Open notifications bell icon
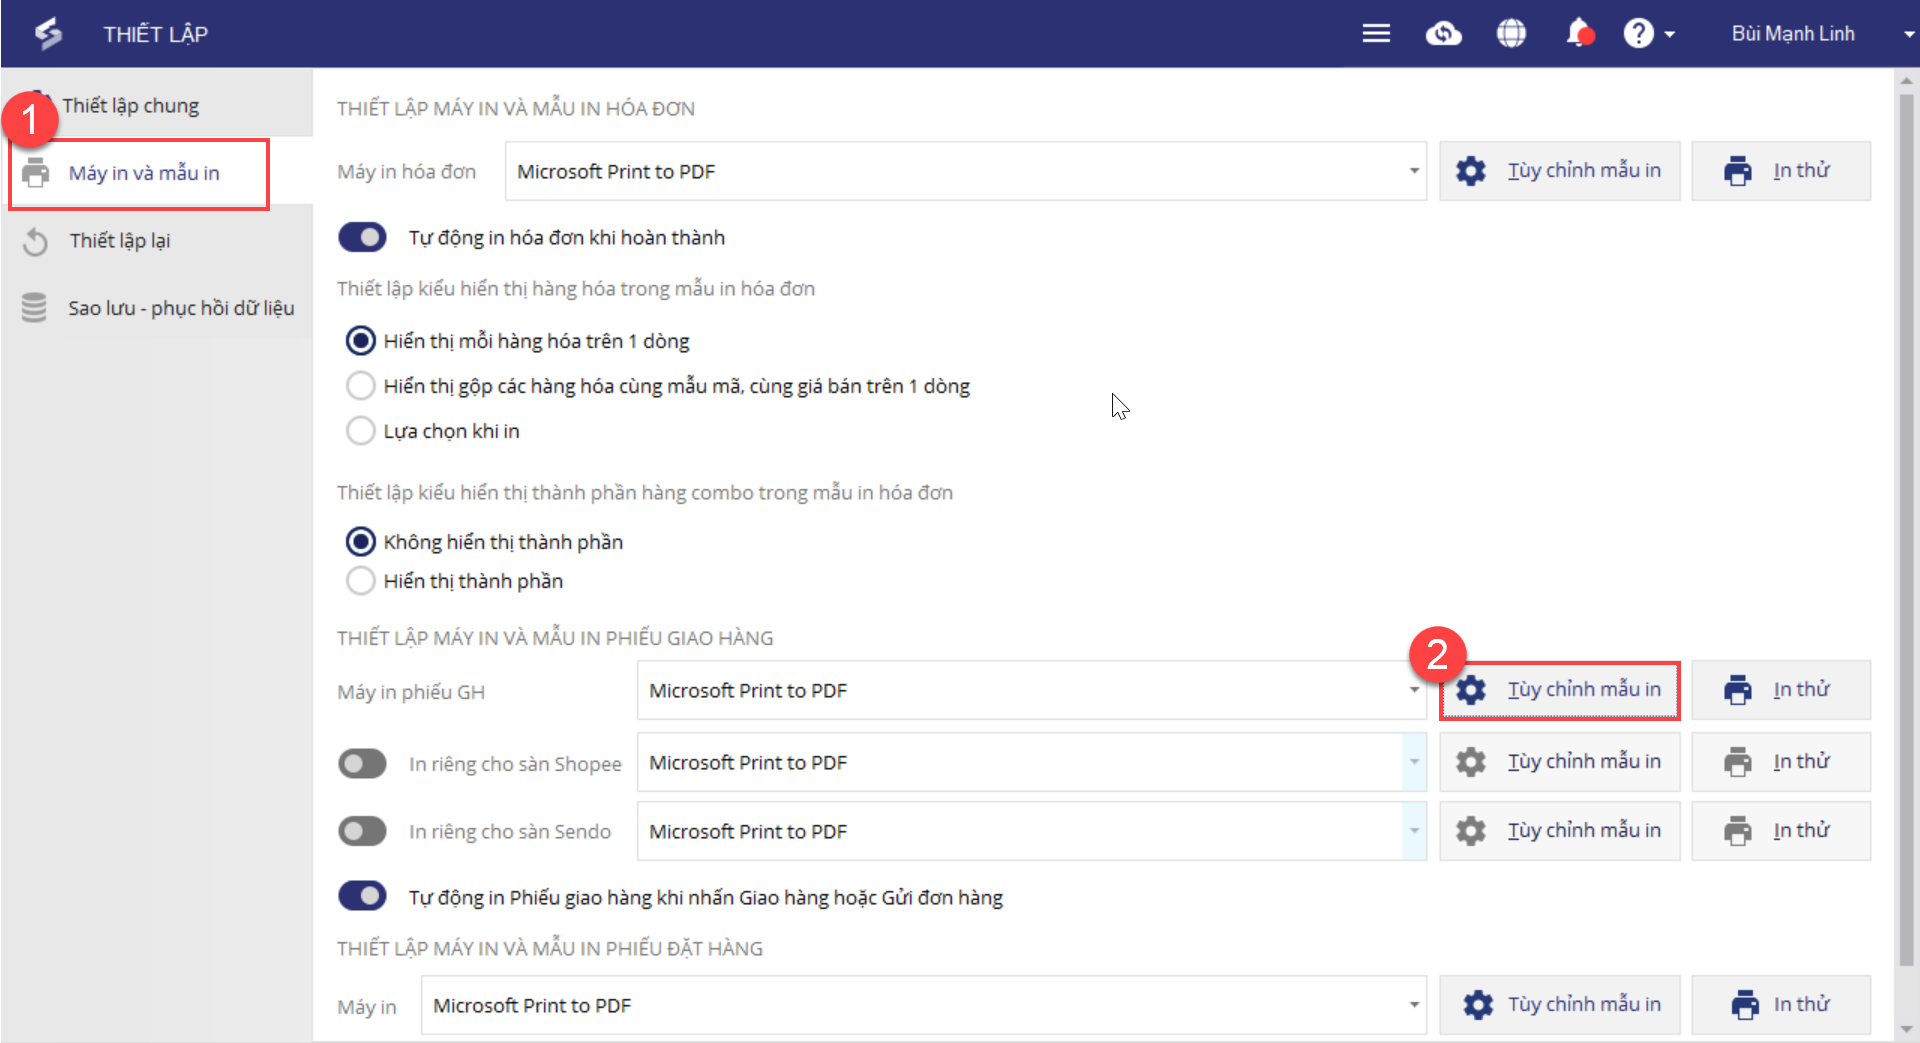The height and width of the screenshot is (1043, 1920). pos(1579,34)
